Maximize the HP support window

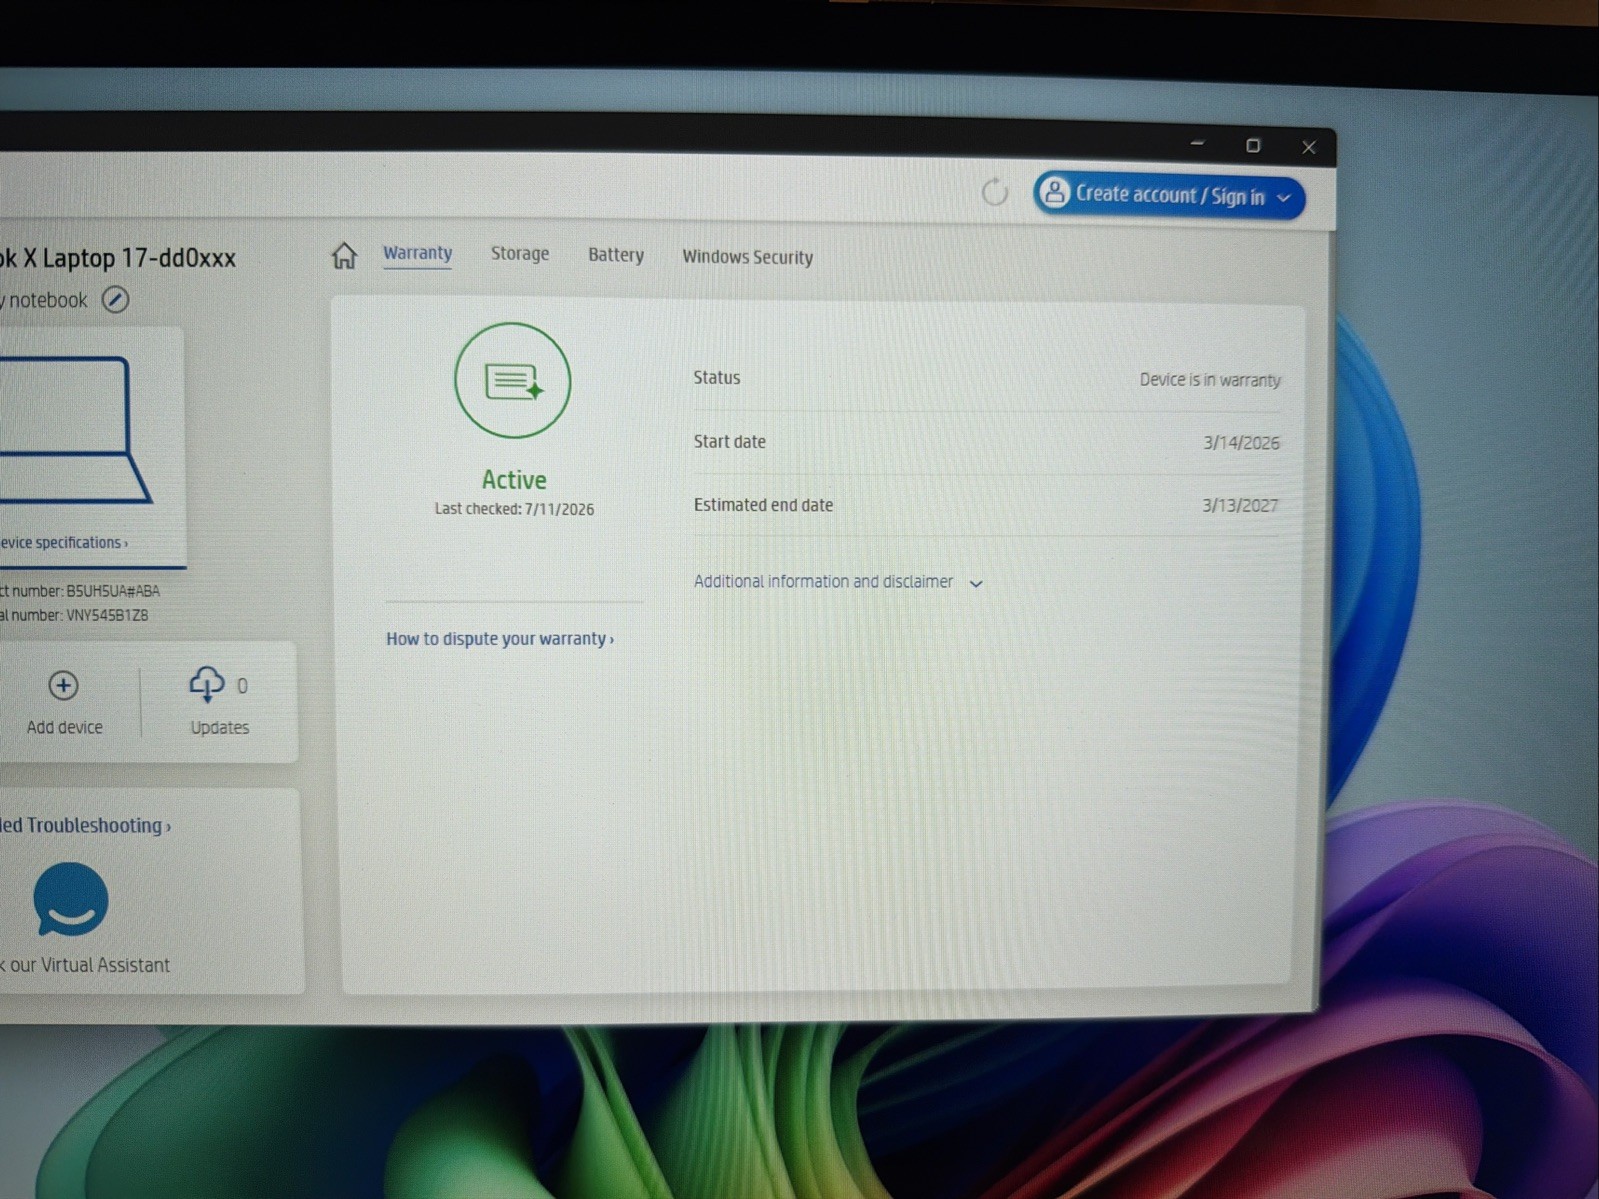(x=1253, y=146)
